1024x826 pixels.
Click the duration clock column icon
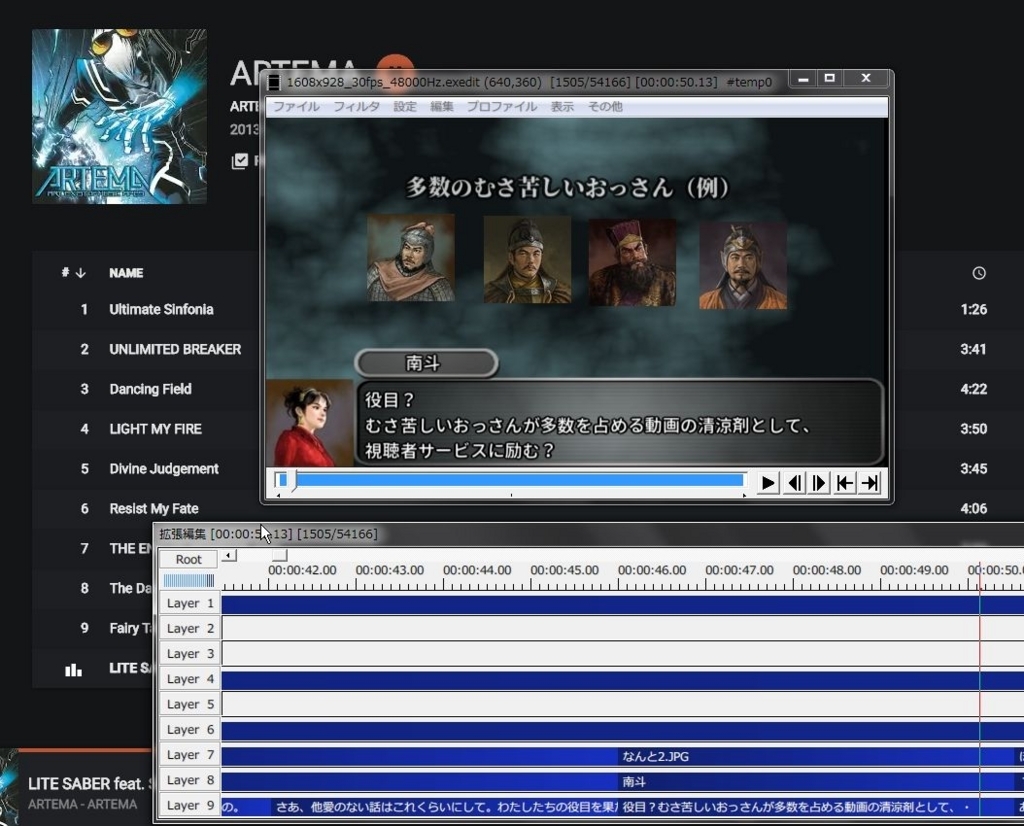point(978,273)
